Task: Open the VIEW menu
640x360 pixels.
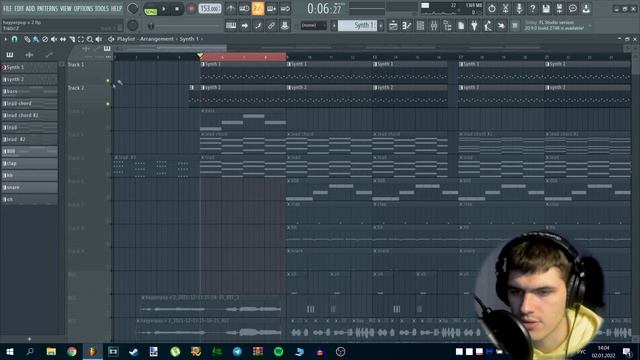Action: pyautogui.click(x=66, y=8)
